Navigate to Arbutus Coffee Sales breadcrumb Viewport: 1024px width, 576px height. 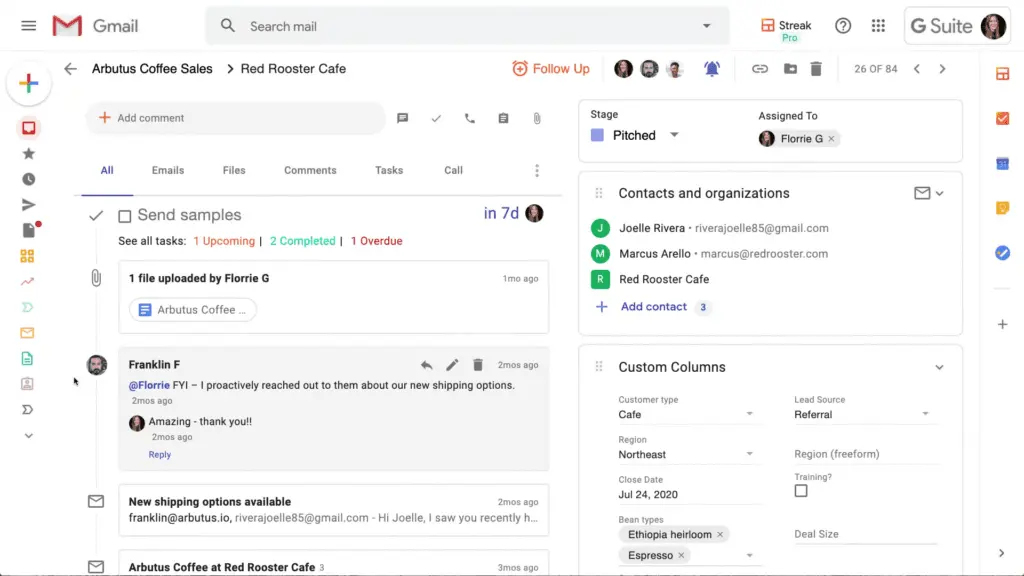pos(152,69)
